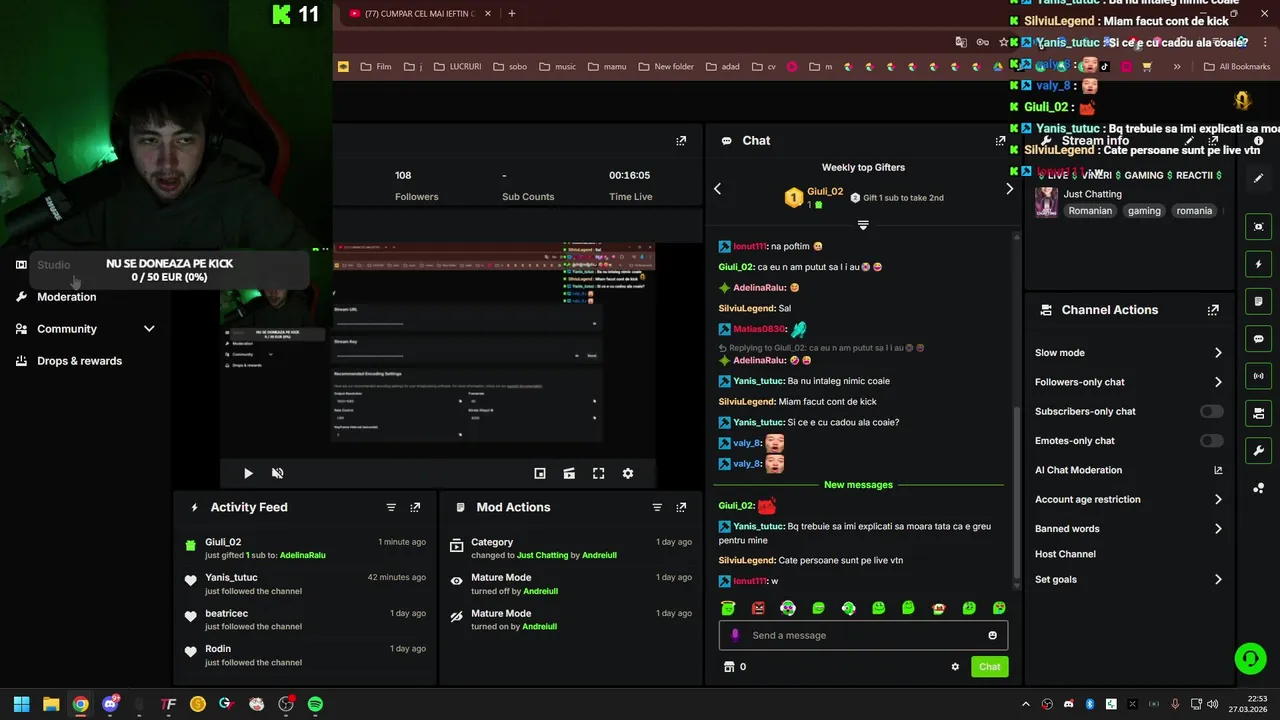Screen dimensions: 1280x720
Task: Toggle channel actions widget in side rail
Action: pos(1258,413)
